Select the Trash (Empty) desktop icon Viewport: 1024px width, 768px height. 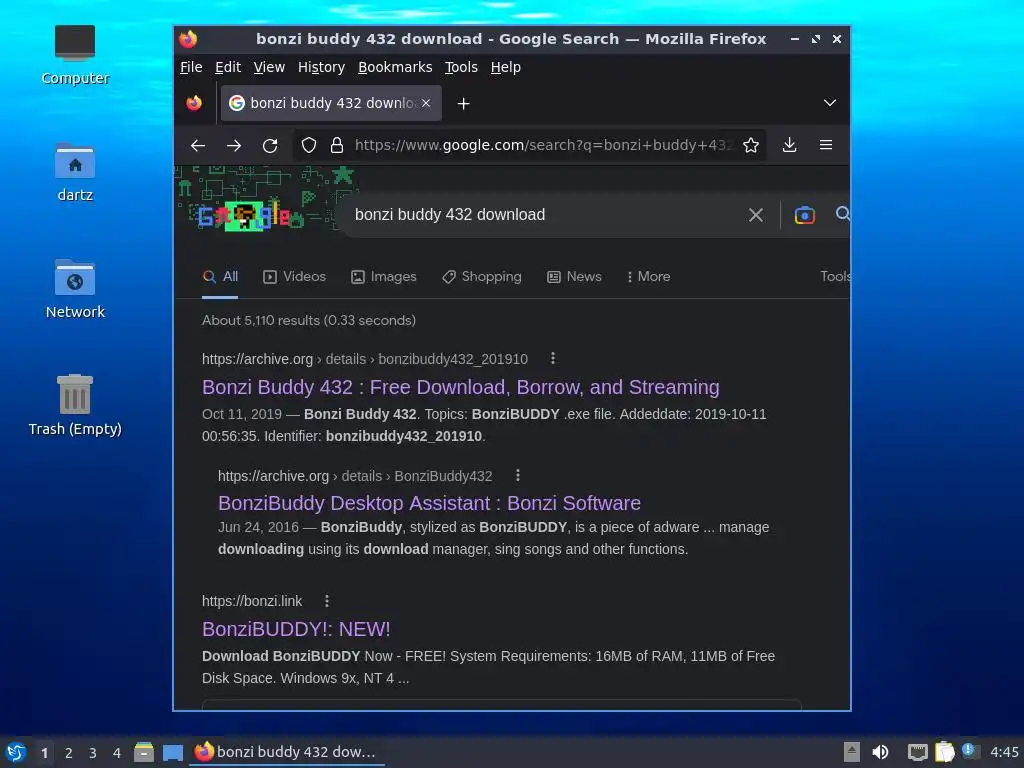click(x=75, y=405)
